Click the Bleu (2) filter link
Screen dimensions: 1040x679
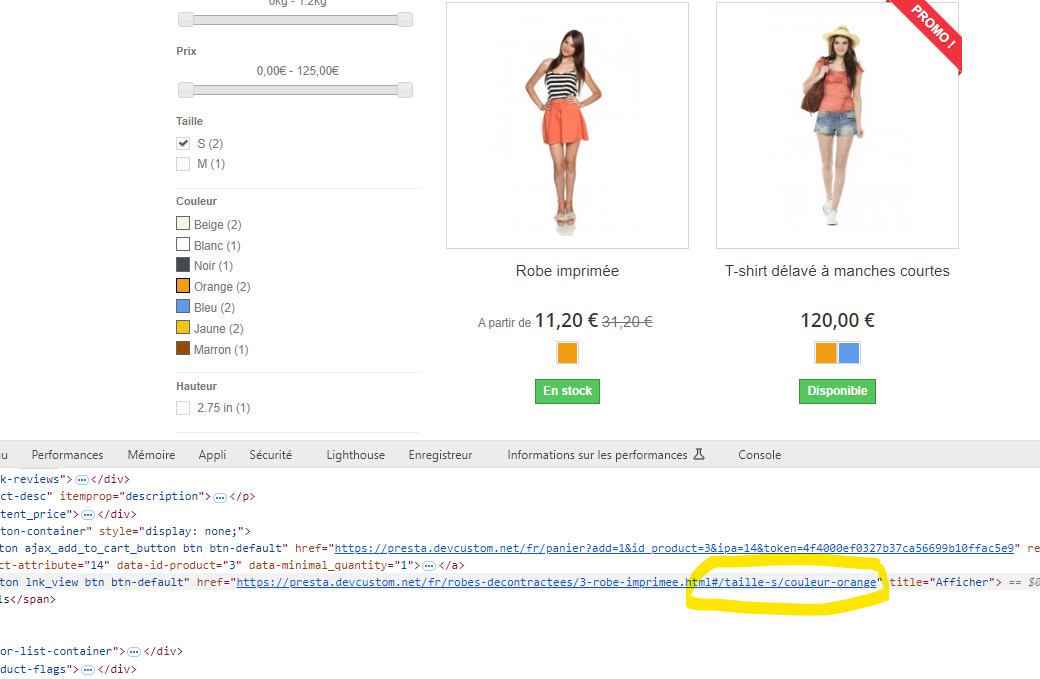(x=214, y=308)
